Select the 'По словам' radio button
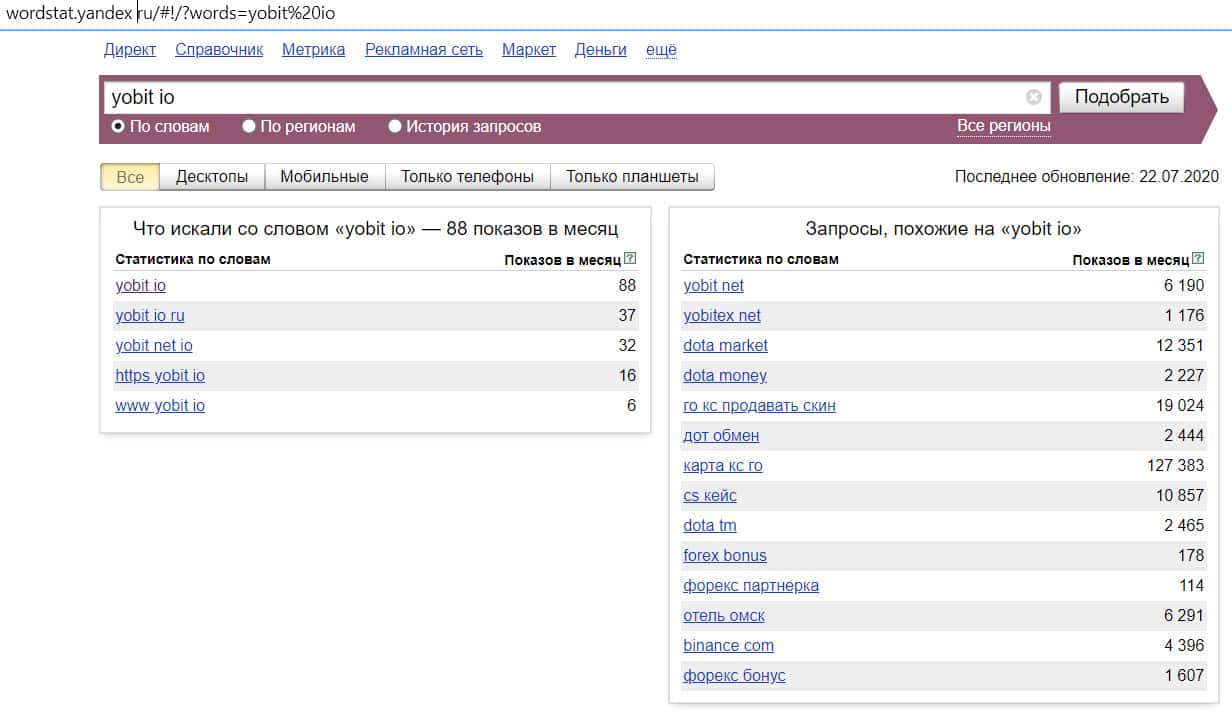 point(118,127)
